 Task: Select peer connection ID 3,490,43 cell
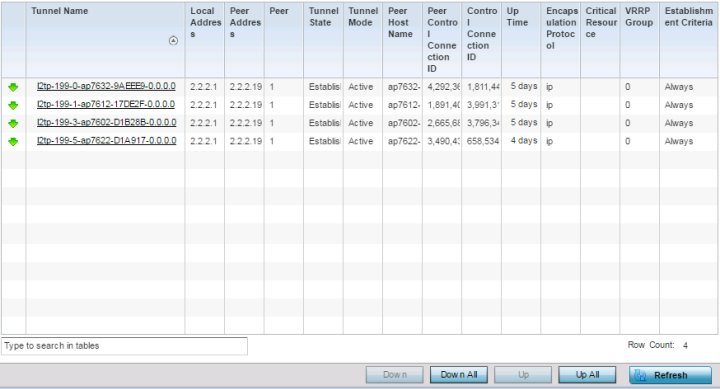pyautogui.click(x=442, y=141)
